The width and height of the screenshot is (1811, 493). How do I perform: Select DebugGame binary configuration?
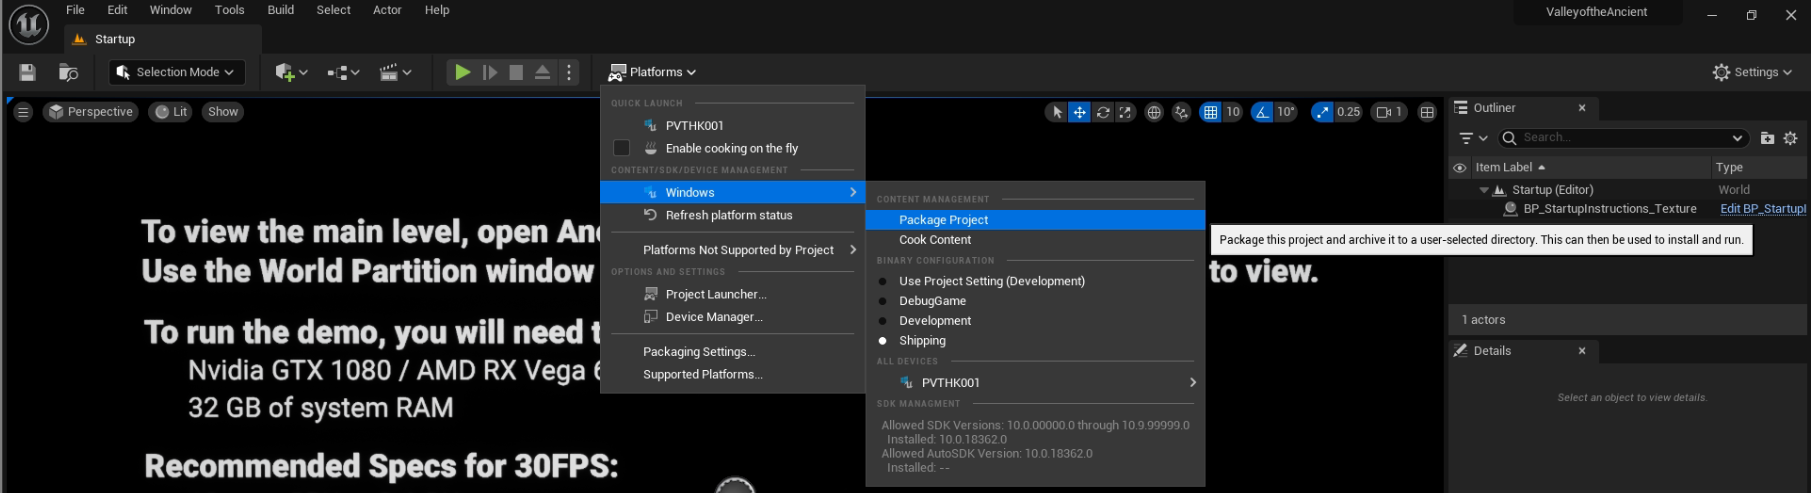coord(1035,301)
